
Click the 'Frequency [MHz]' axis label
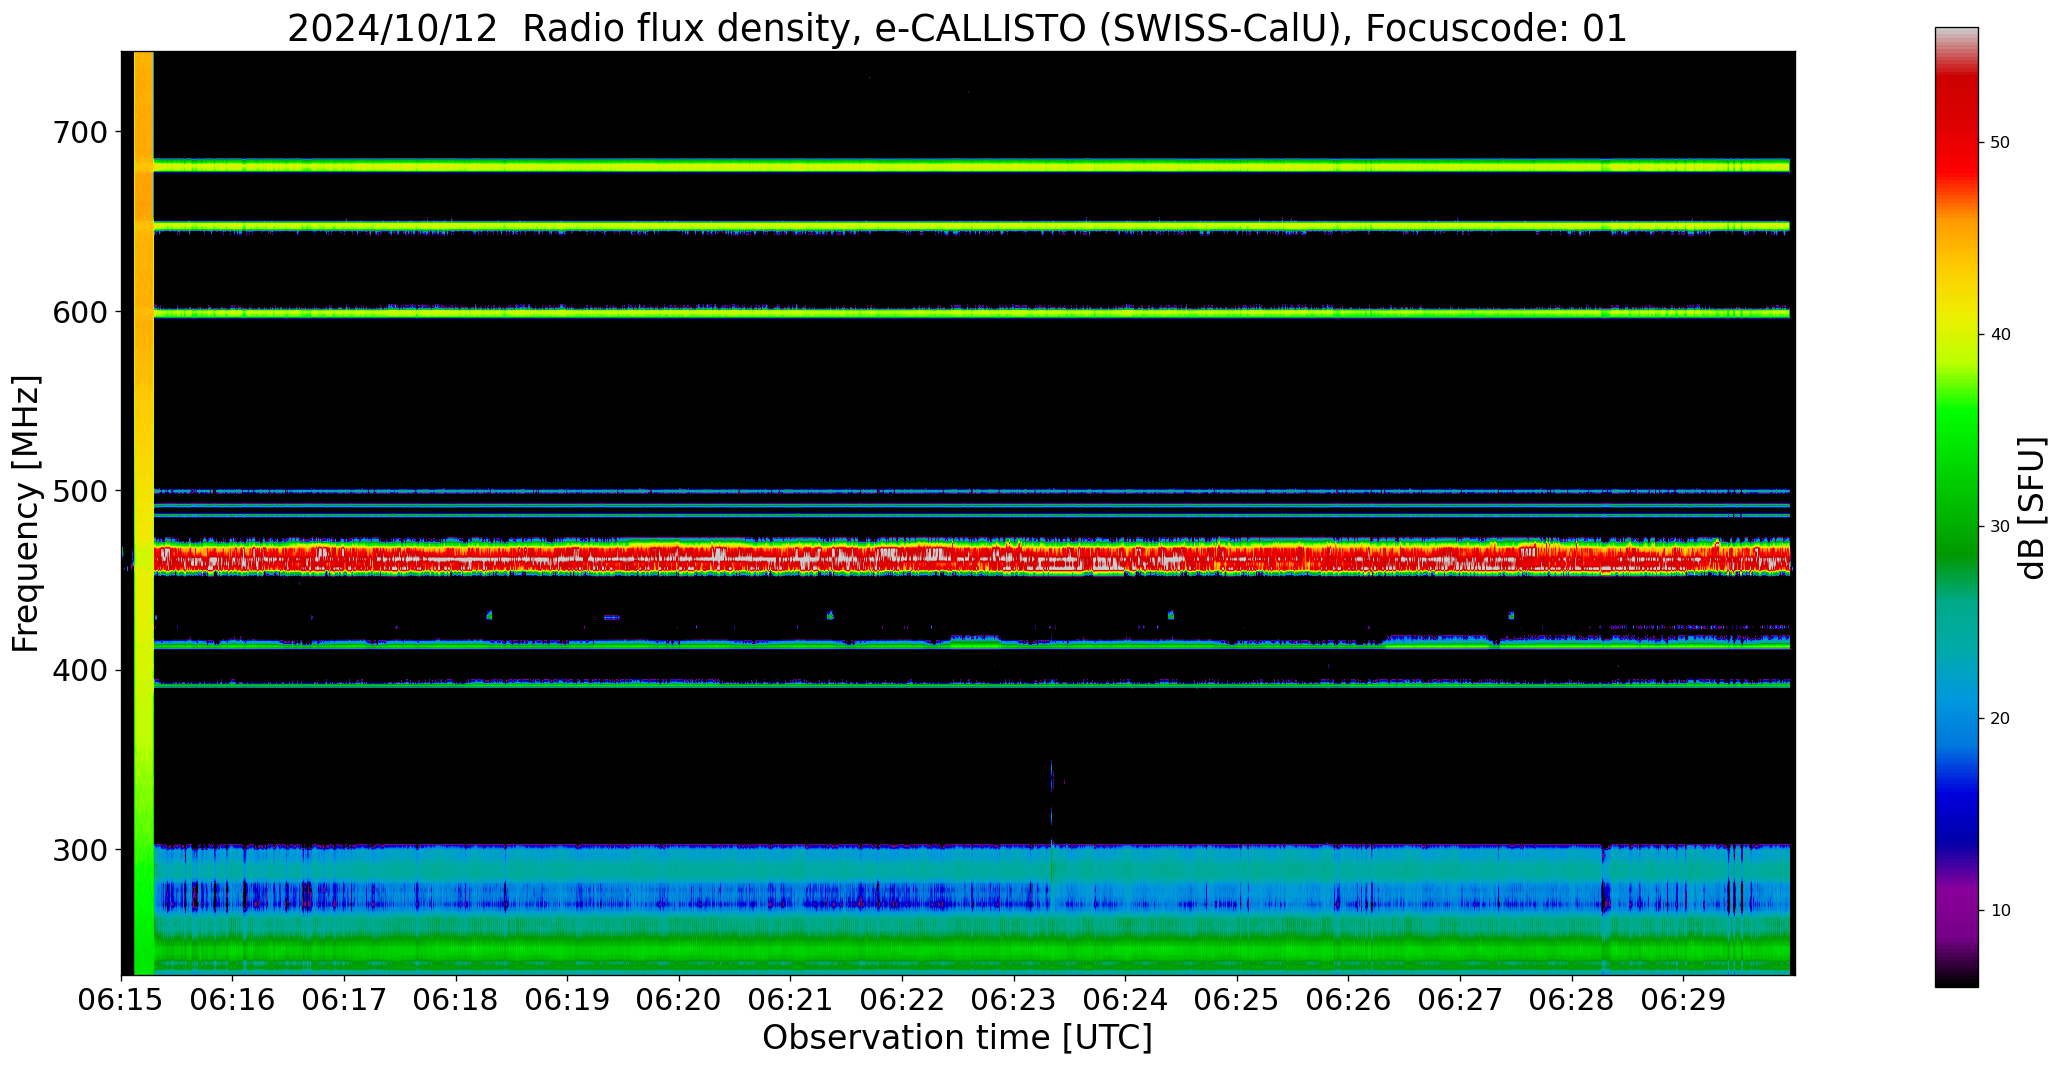pyautogui.click(x=27, y=513)
